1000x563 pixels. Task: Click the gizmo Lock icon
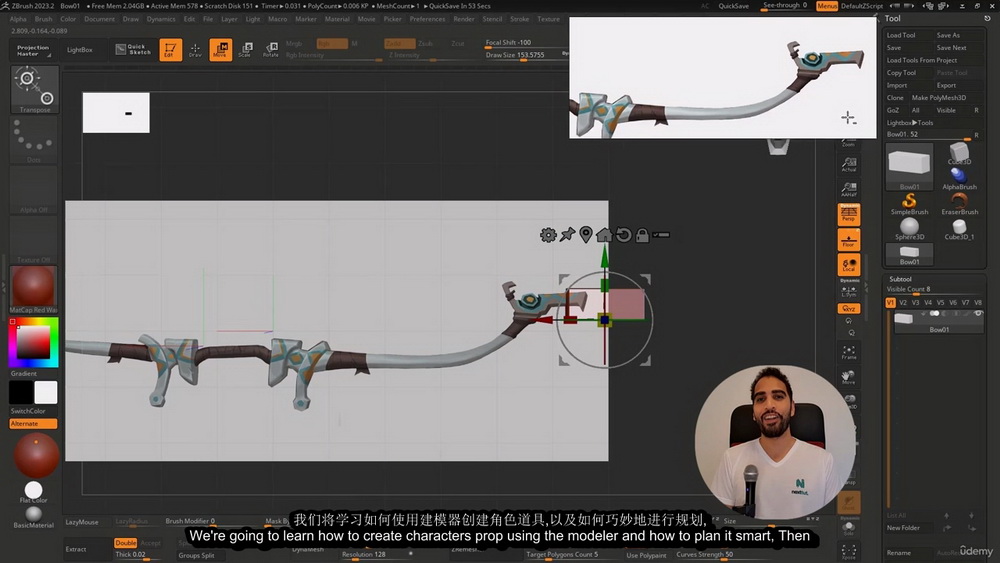pos(642,235)
